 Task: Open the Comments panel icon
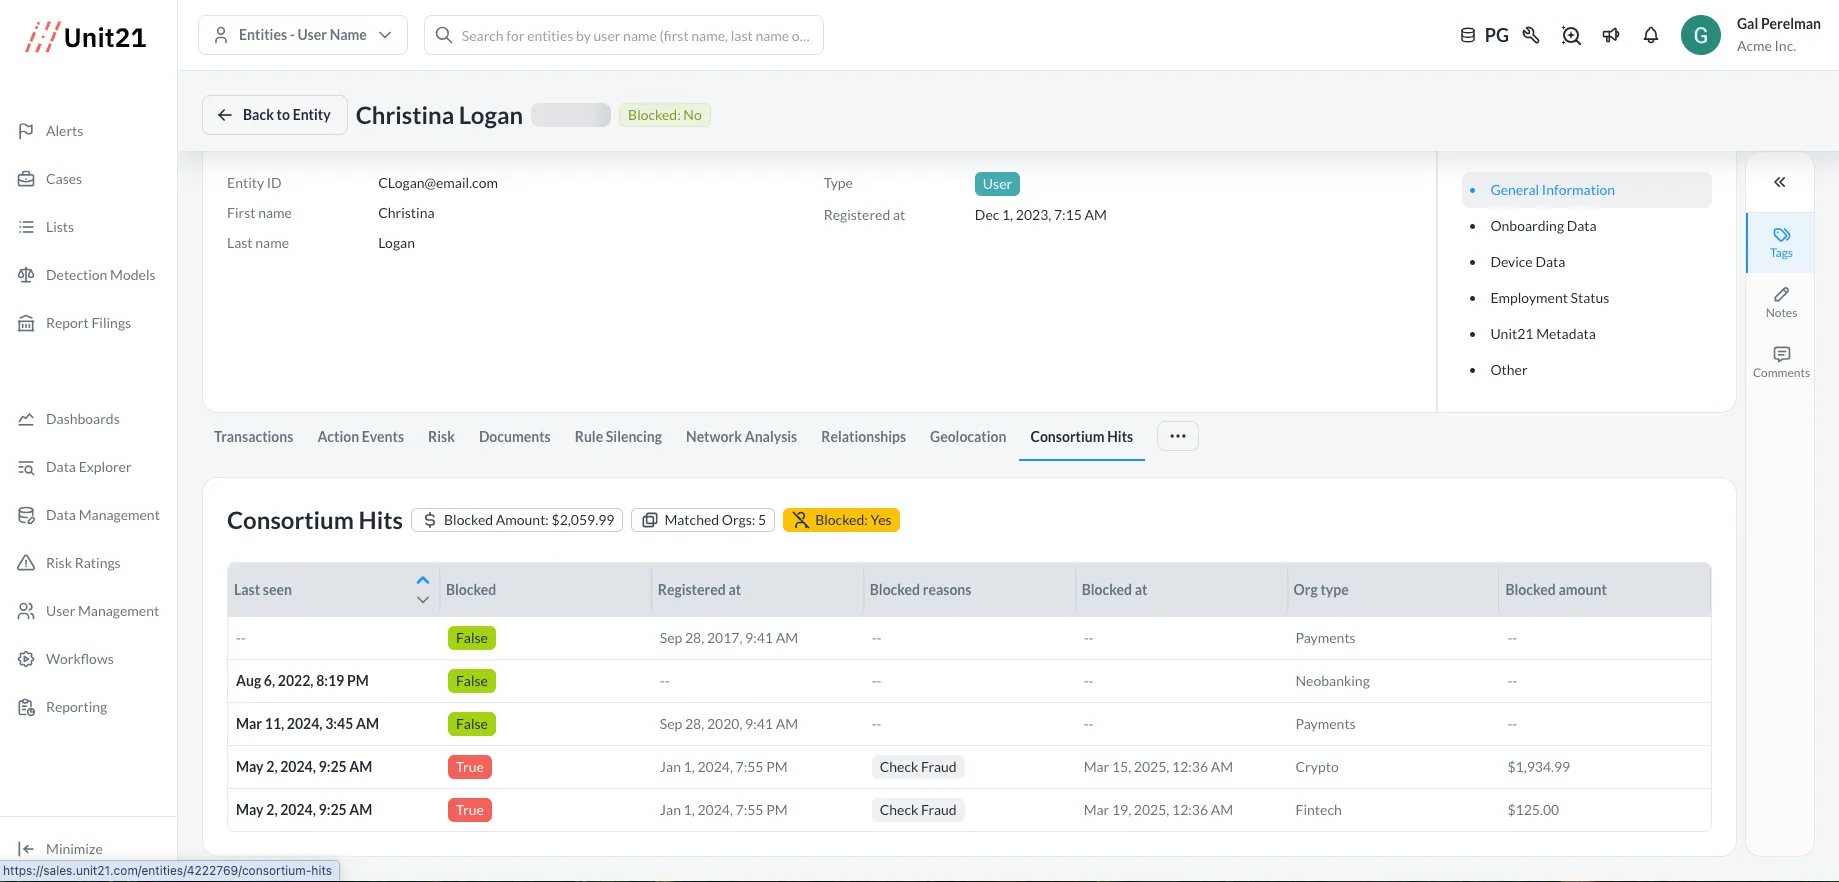coord(1781,362)
